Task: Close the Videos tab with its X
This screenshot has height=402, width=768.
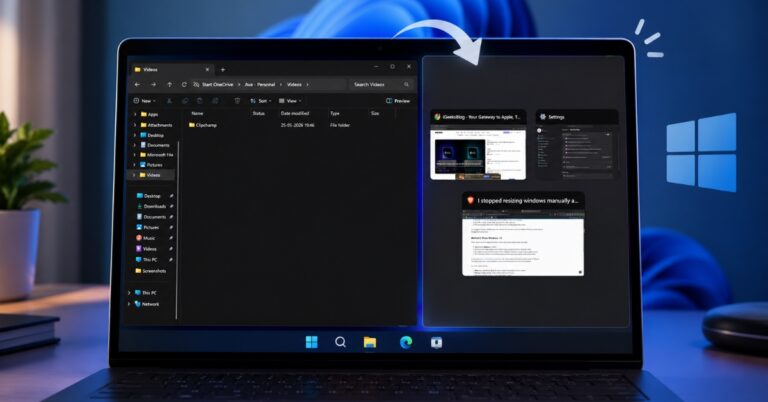Action: point(207,70)
